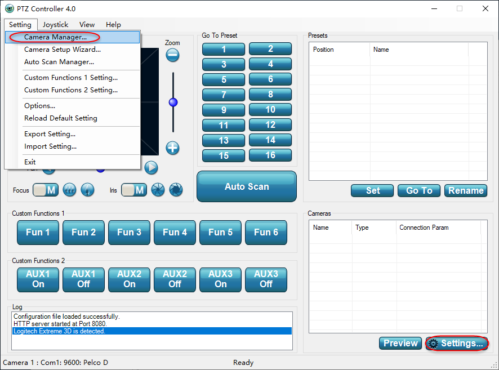Trigger the Fun 3 custom function
The image size is (499, 370).
pos(129,232)
